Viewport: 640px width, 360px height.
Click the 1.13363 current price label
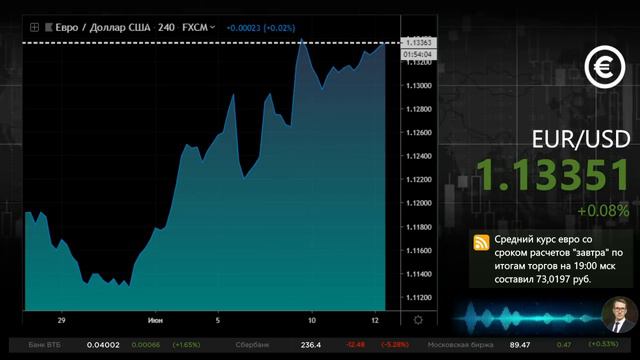(x=419, y=42)
